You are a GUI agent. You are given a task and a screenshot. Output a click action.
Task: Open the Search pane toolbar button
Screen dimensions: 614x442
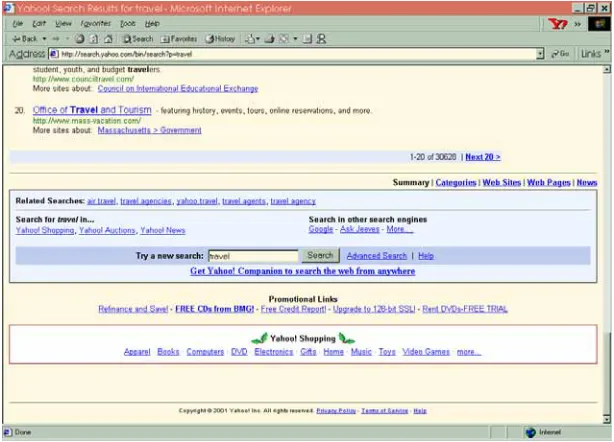click(x=138, y=39)
